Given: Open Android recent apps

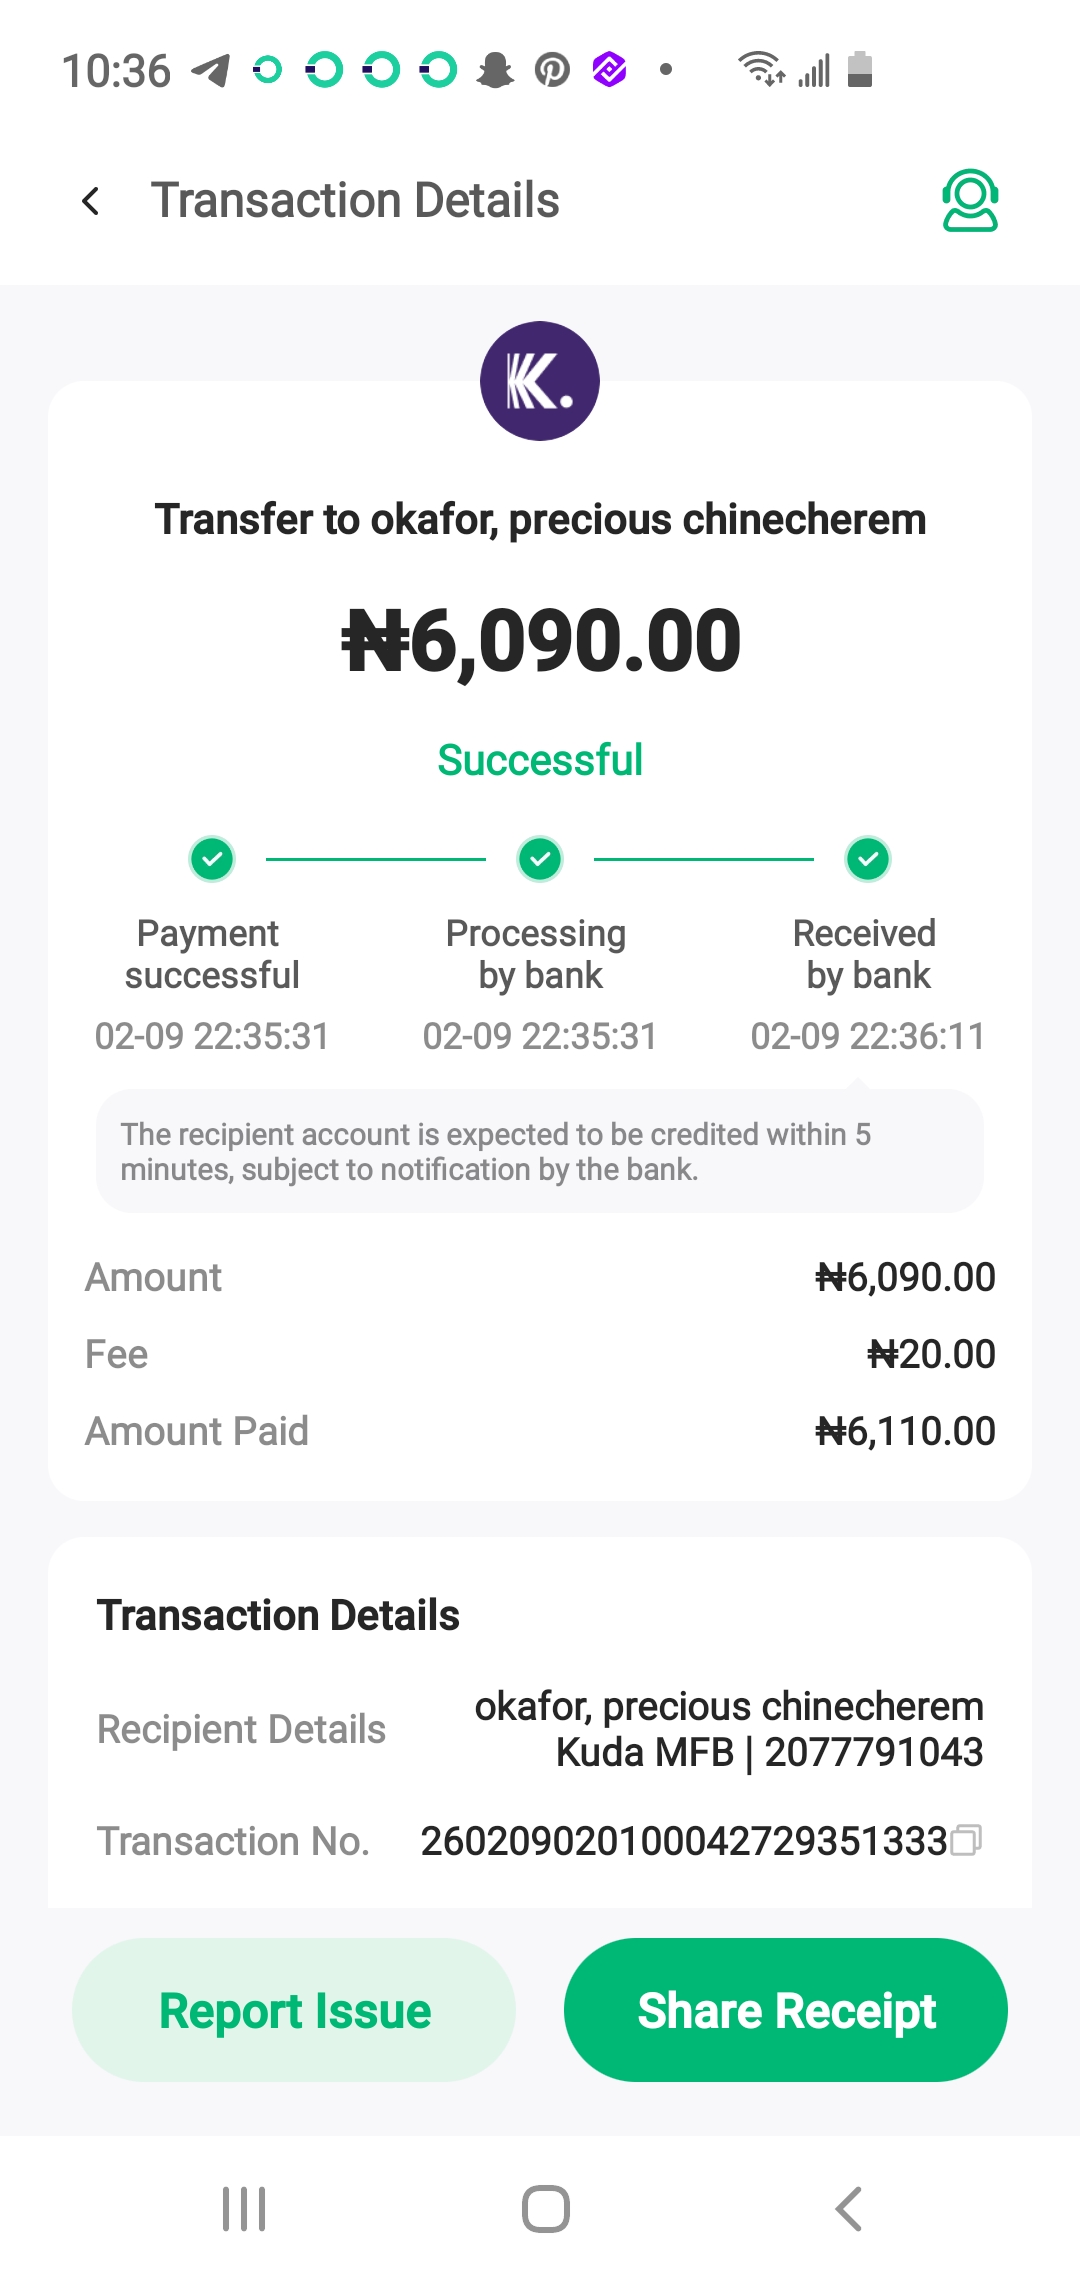Looking at the screenshot, I should click(x=244, y=2209).
